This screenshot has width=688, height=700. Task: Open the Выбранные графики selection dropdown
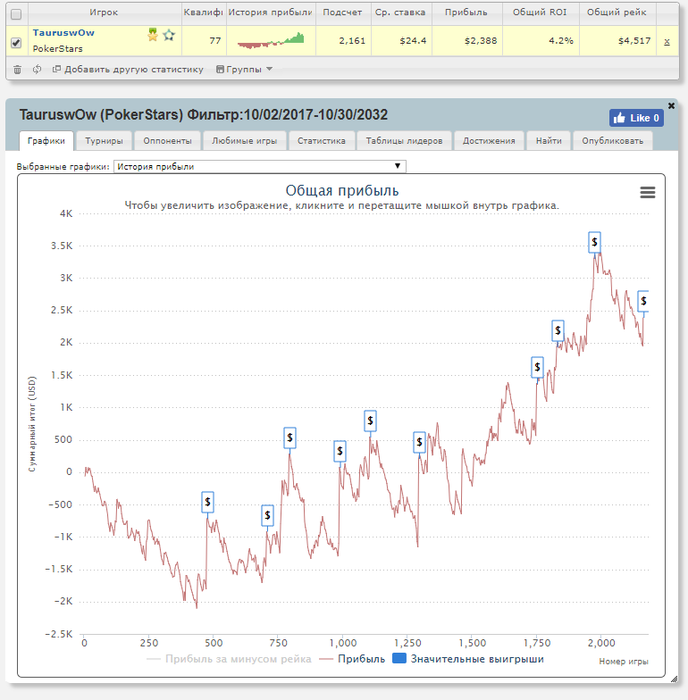tap(259, 167)
